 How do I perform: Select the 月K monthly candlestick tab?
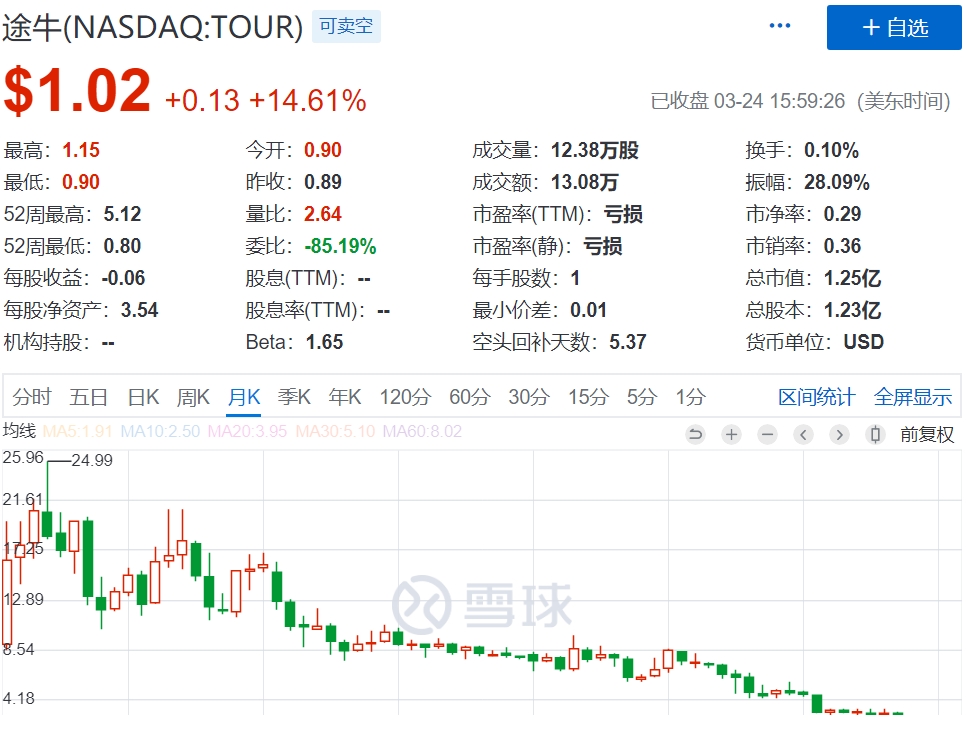tap(244, 397)
